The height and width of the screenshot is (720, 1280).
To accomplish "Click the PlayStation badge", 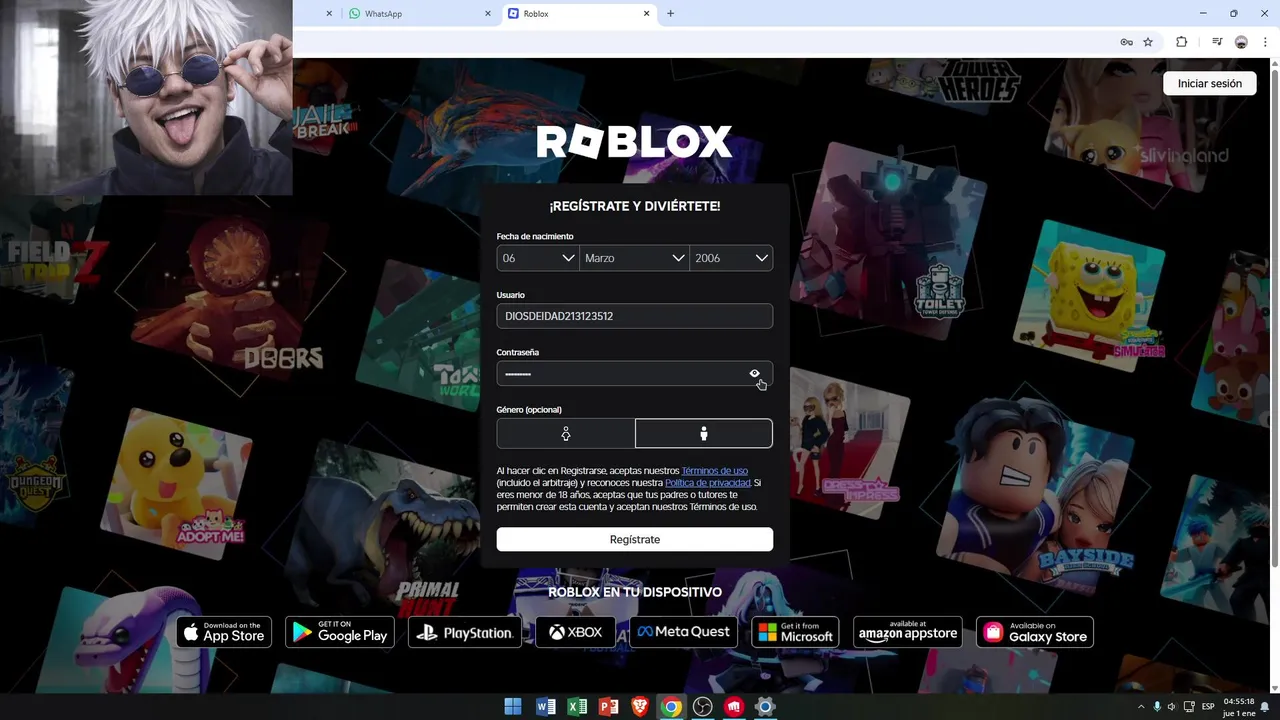I will (x=465, y=632).
